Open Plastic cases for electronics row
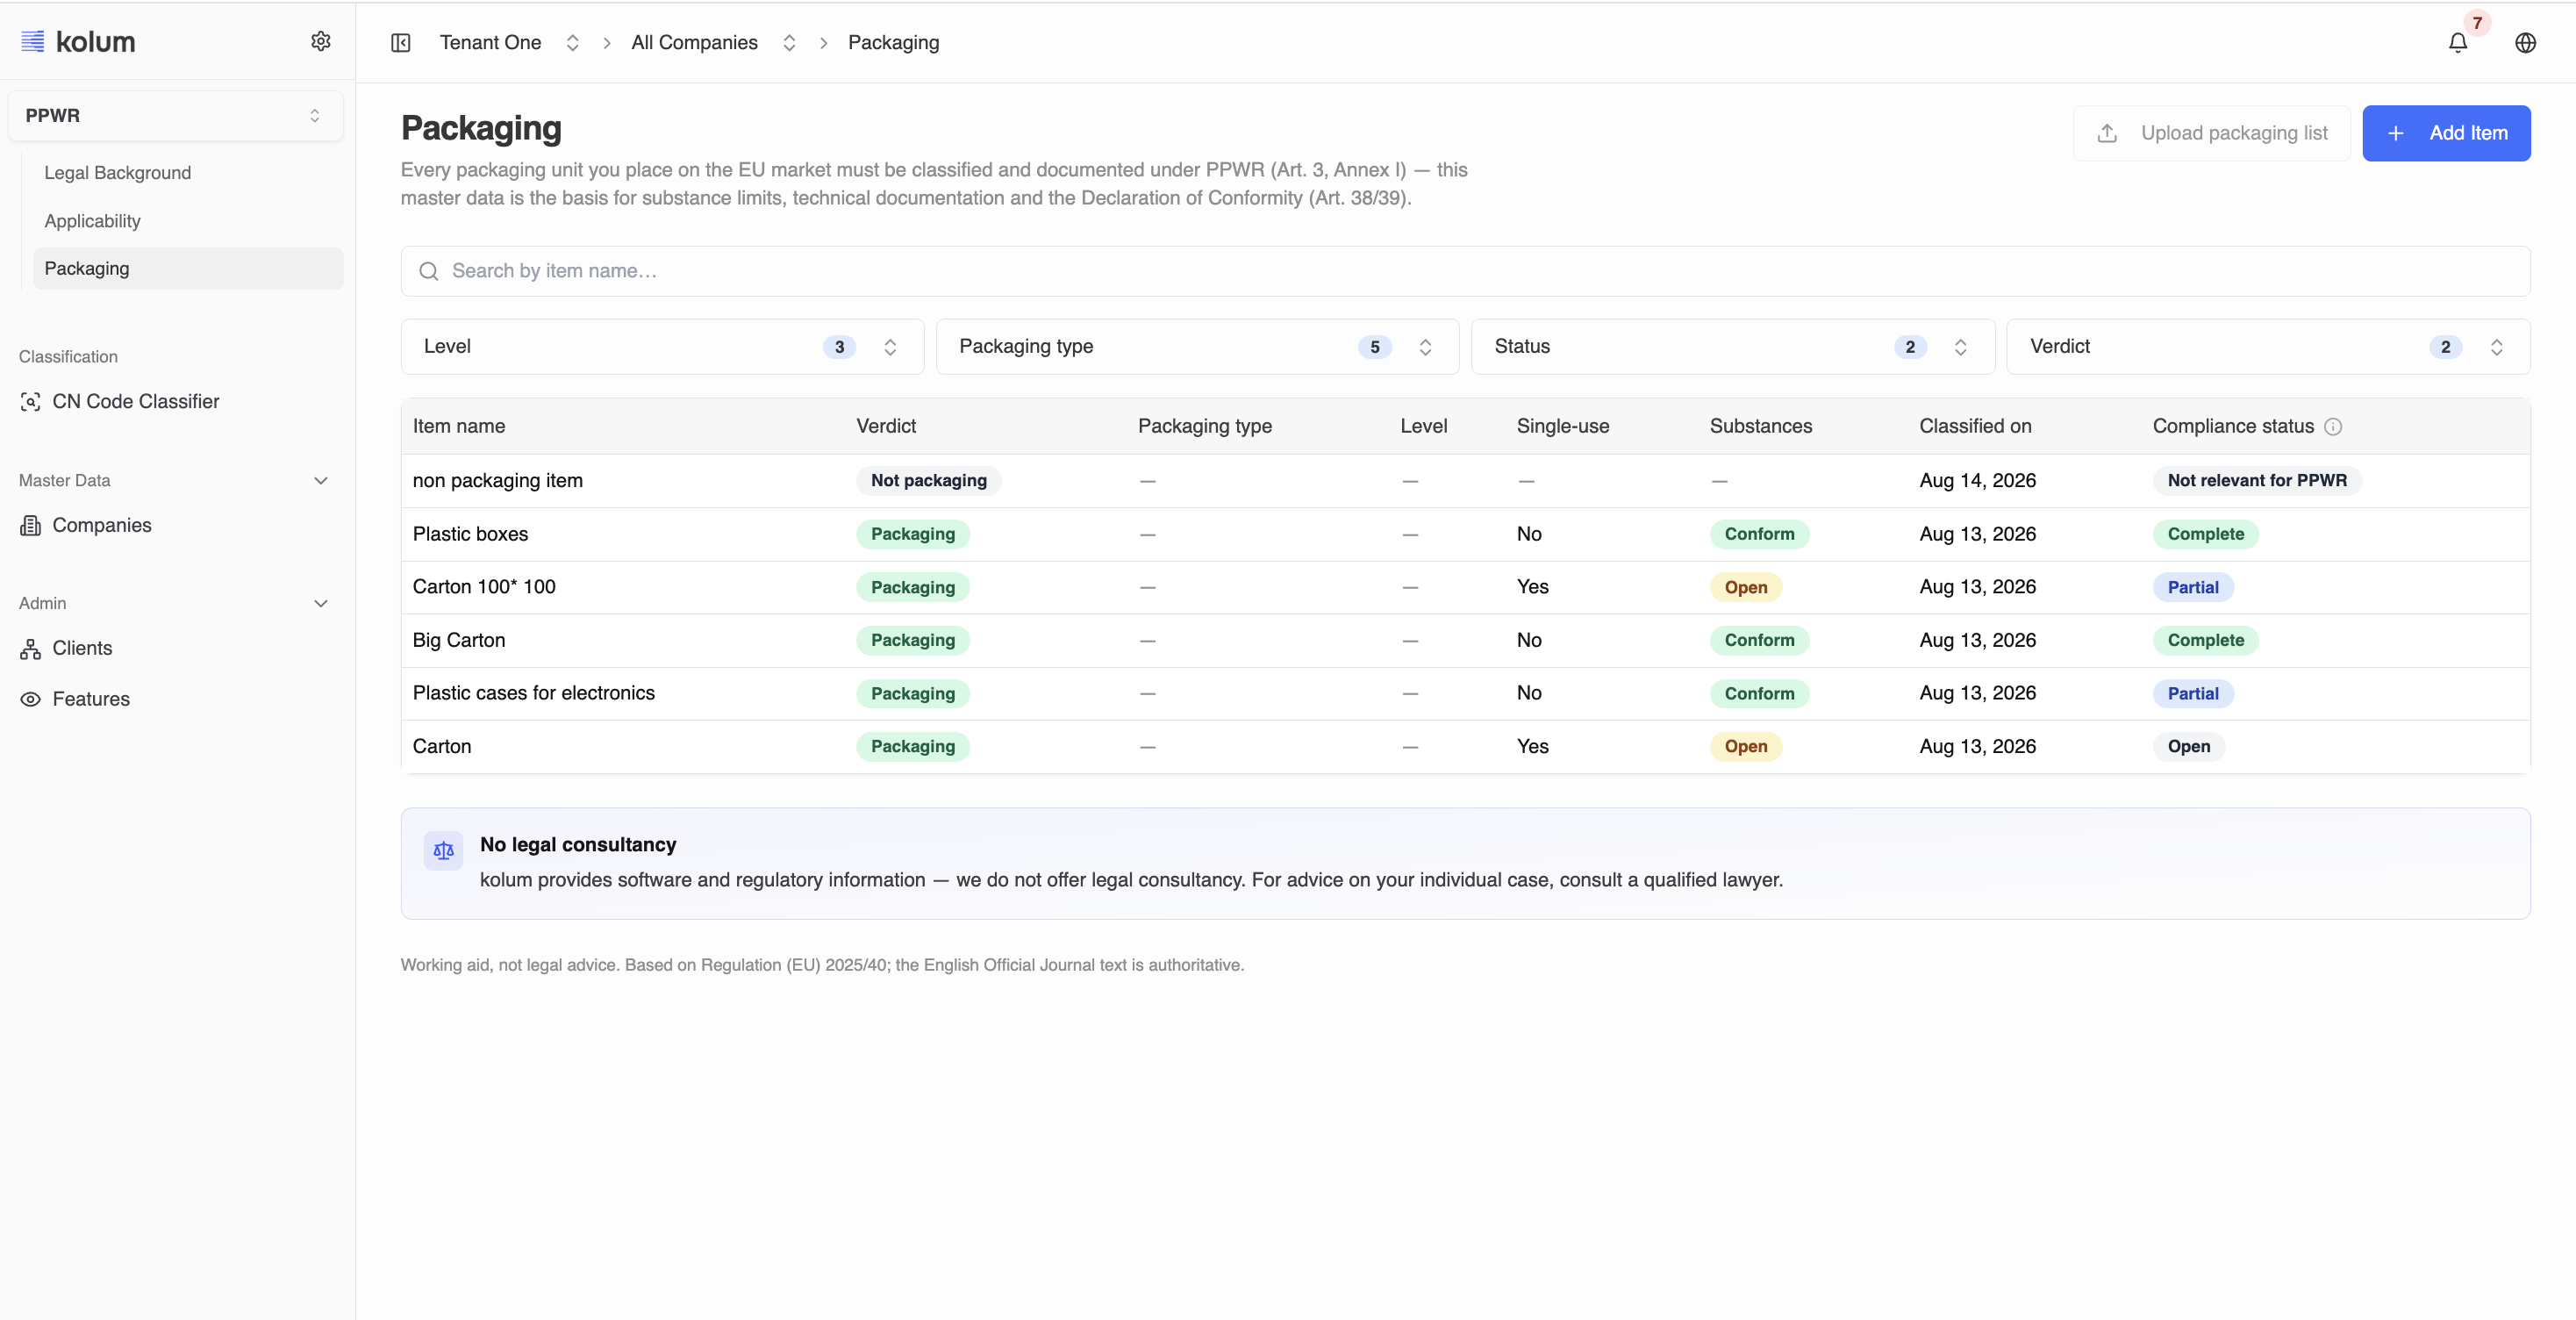 [x=1465, y=693]
